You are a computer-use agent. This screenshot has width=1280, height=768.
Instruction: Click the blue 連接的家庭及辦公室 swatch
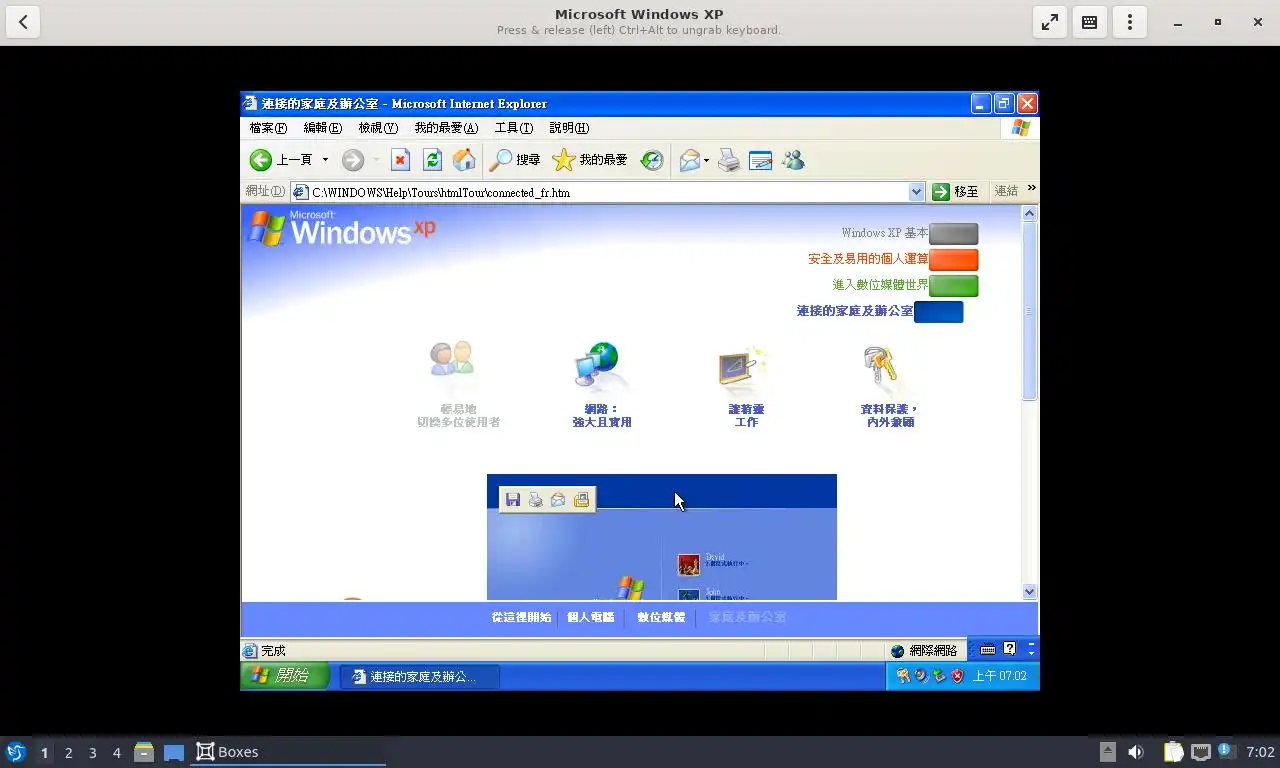(938, 312)
